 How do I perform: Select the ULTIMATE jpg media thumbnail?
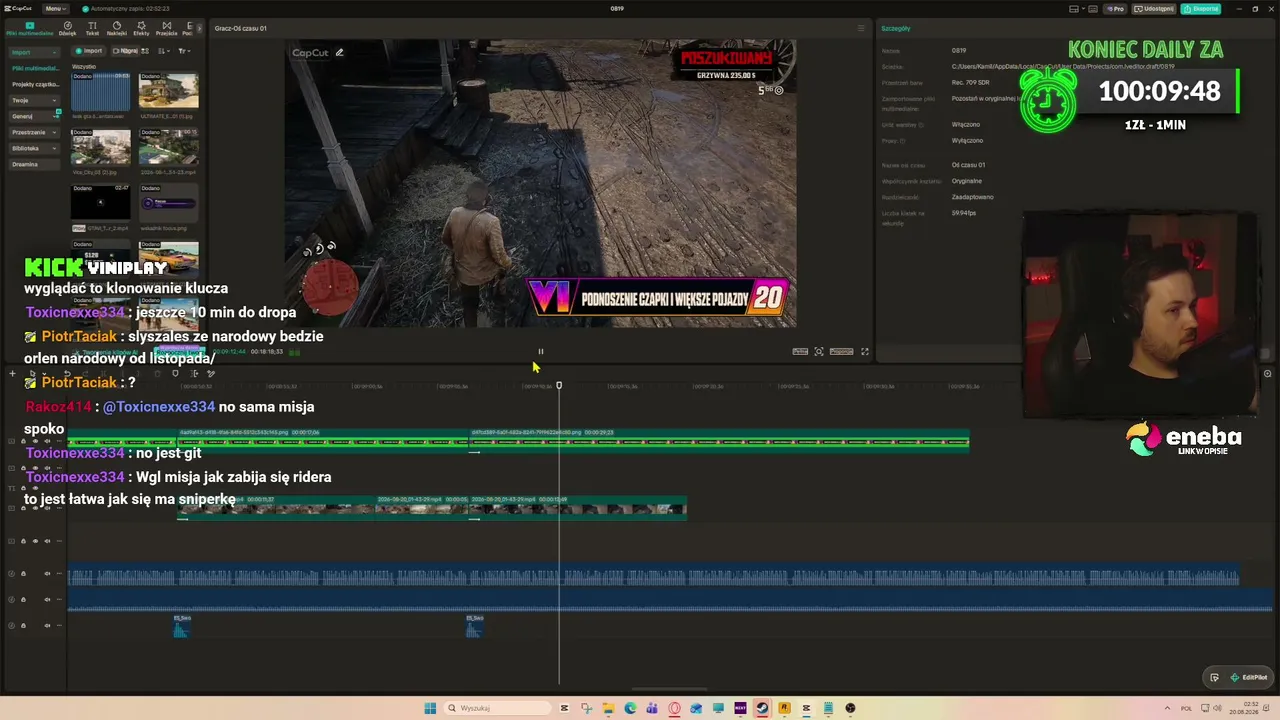[168, 91]
